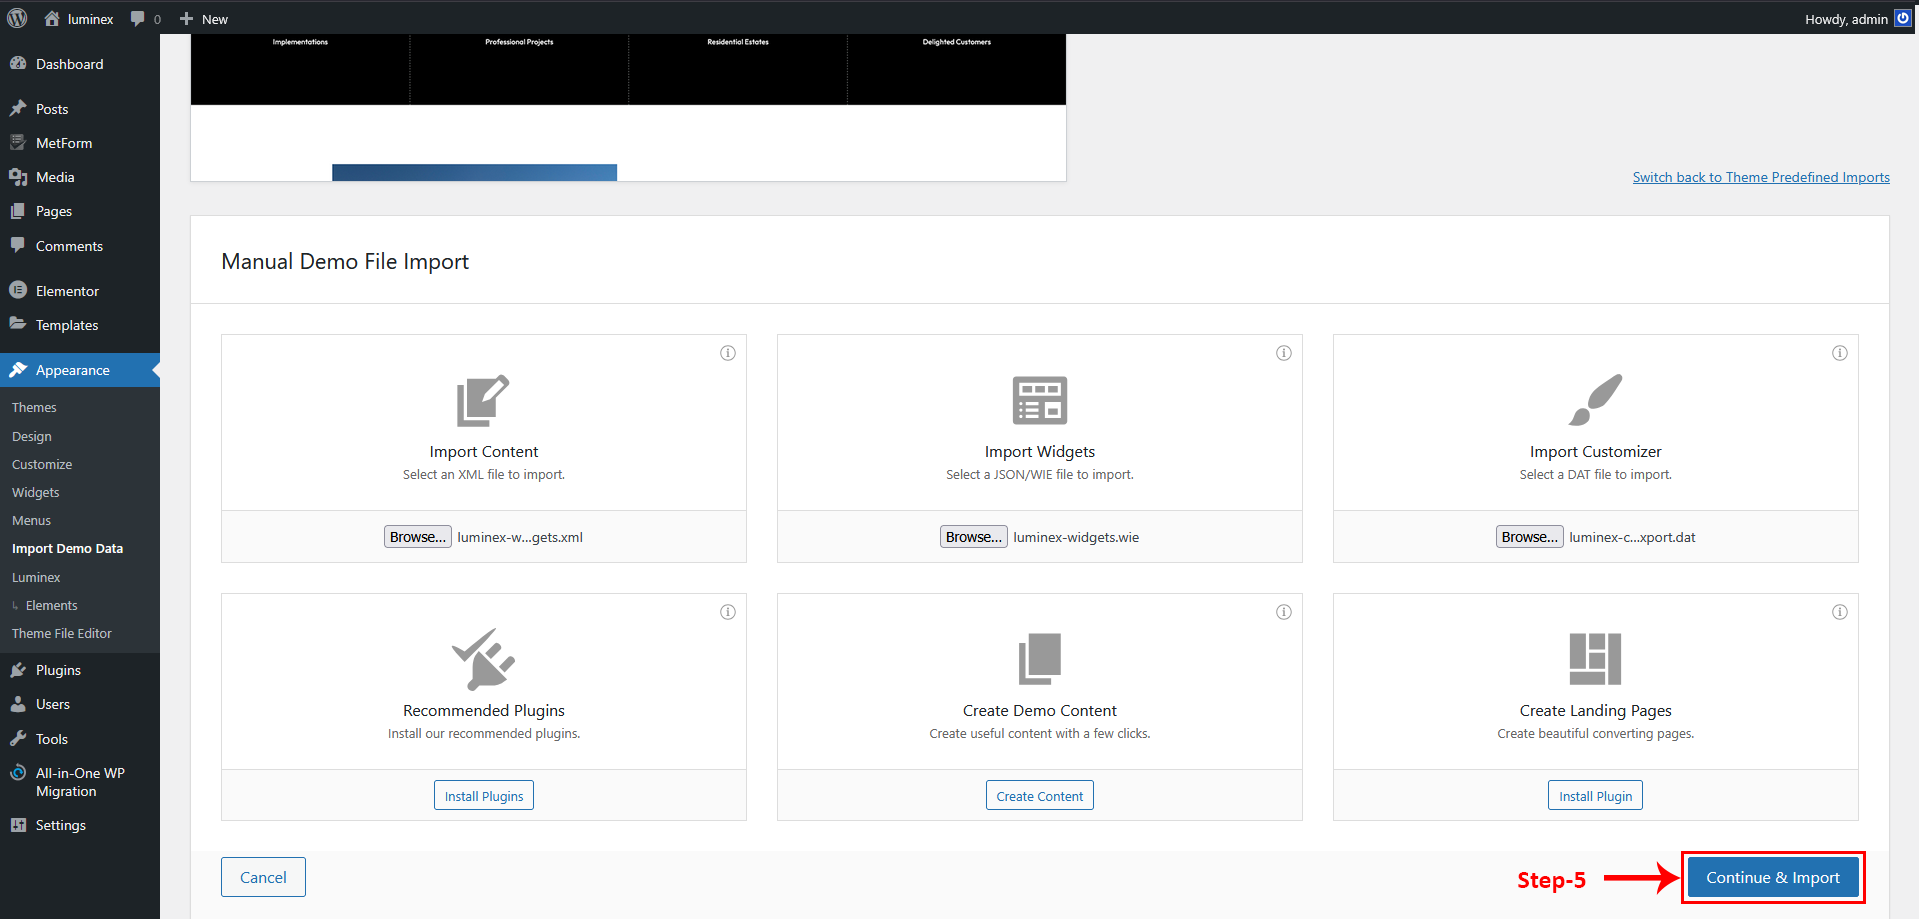The width and height of the screenshot is (1919, 919).
Task: Click info icon on Import Widgets card
Action: 1284,353
